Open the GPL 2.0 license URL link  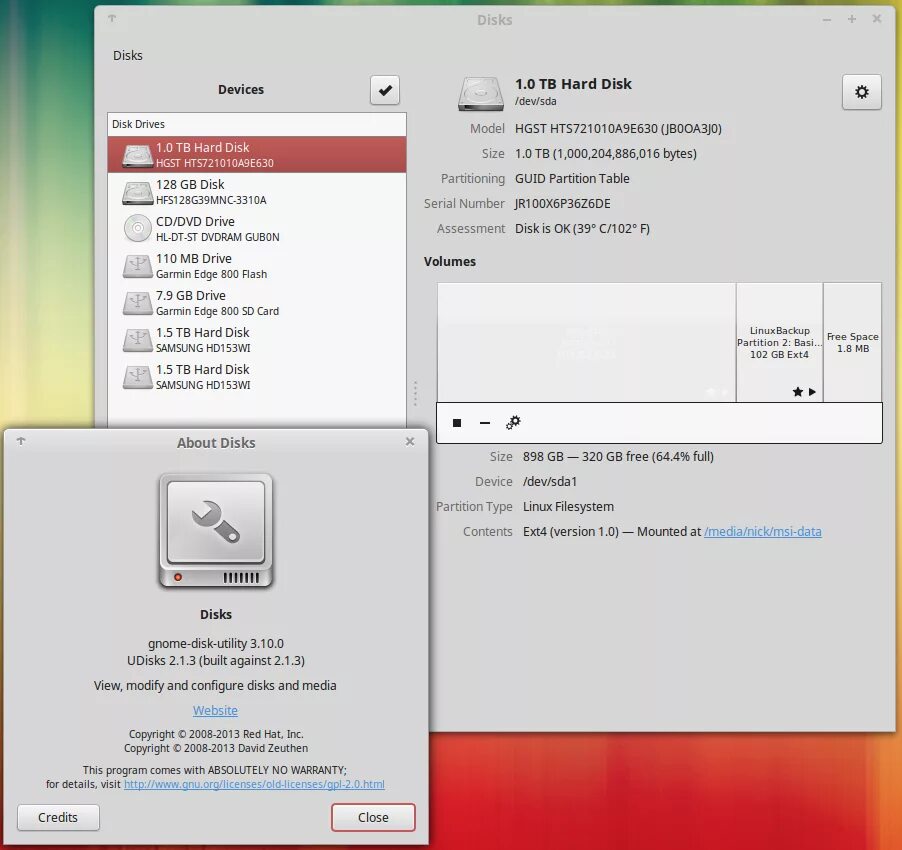pyautogui.click(x=254, y=784)
